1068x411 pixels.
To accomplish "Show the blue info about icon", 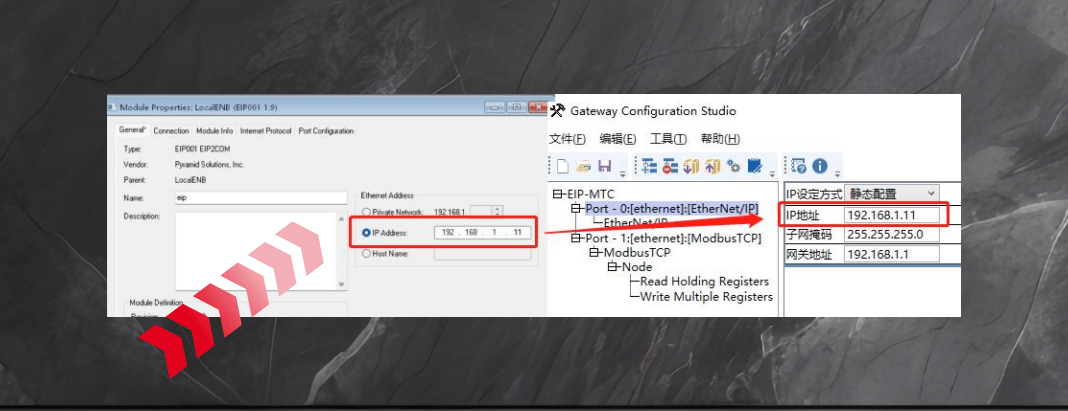I will (x=819, y=166).
